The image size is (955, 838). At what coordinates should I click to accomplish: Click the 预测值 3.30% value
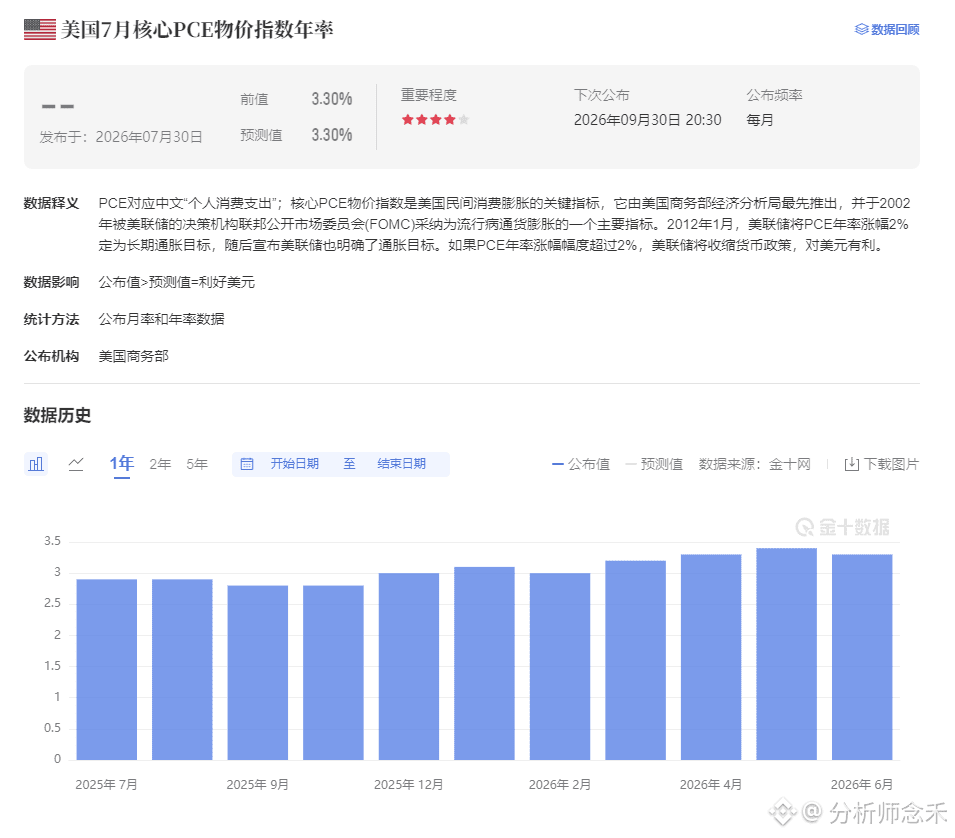tap(332, 135)
